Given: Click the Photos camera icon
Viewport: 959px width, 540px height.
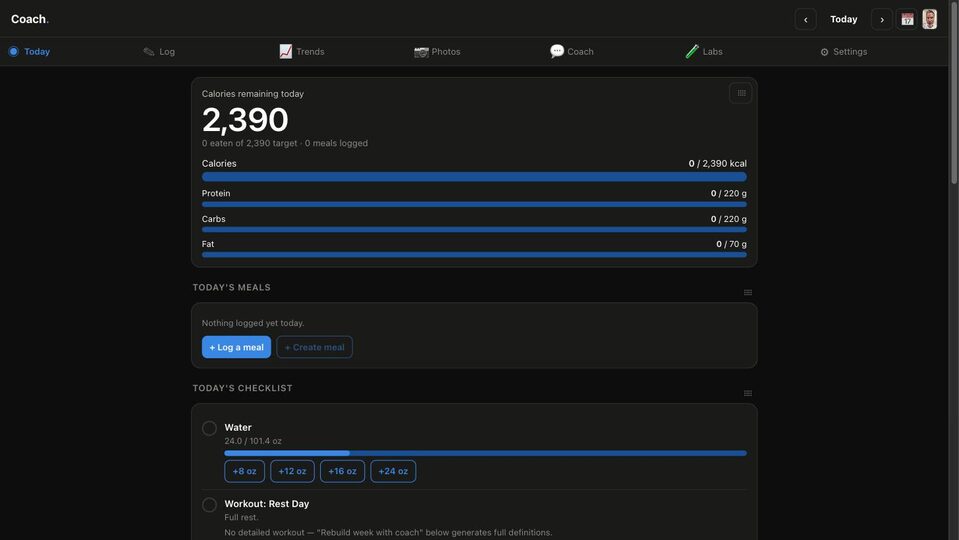Looking at the screenshot, I should pyautogui.click(x=421, y=52).
